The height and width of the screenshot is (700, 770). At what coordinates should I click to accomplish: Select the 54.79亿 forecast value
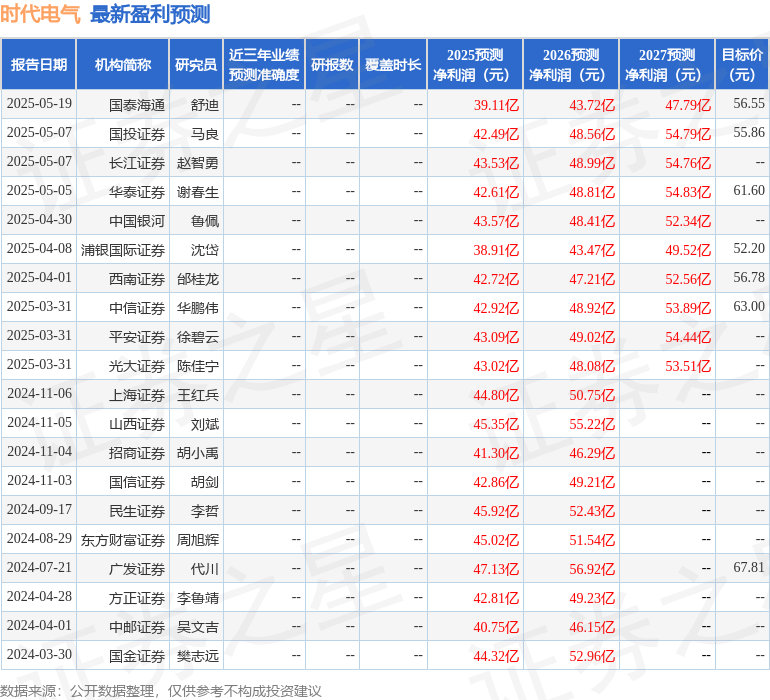click(x=688, y=134)
